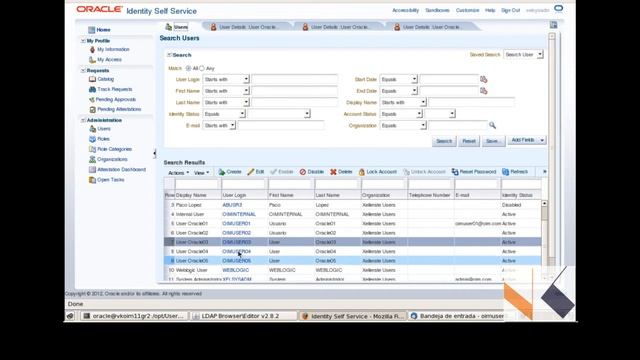The height and width of the screenshot is (360, 640).
Task: Collapse the Search section expander
Action: [169, 55]
